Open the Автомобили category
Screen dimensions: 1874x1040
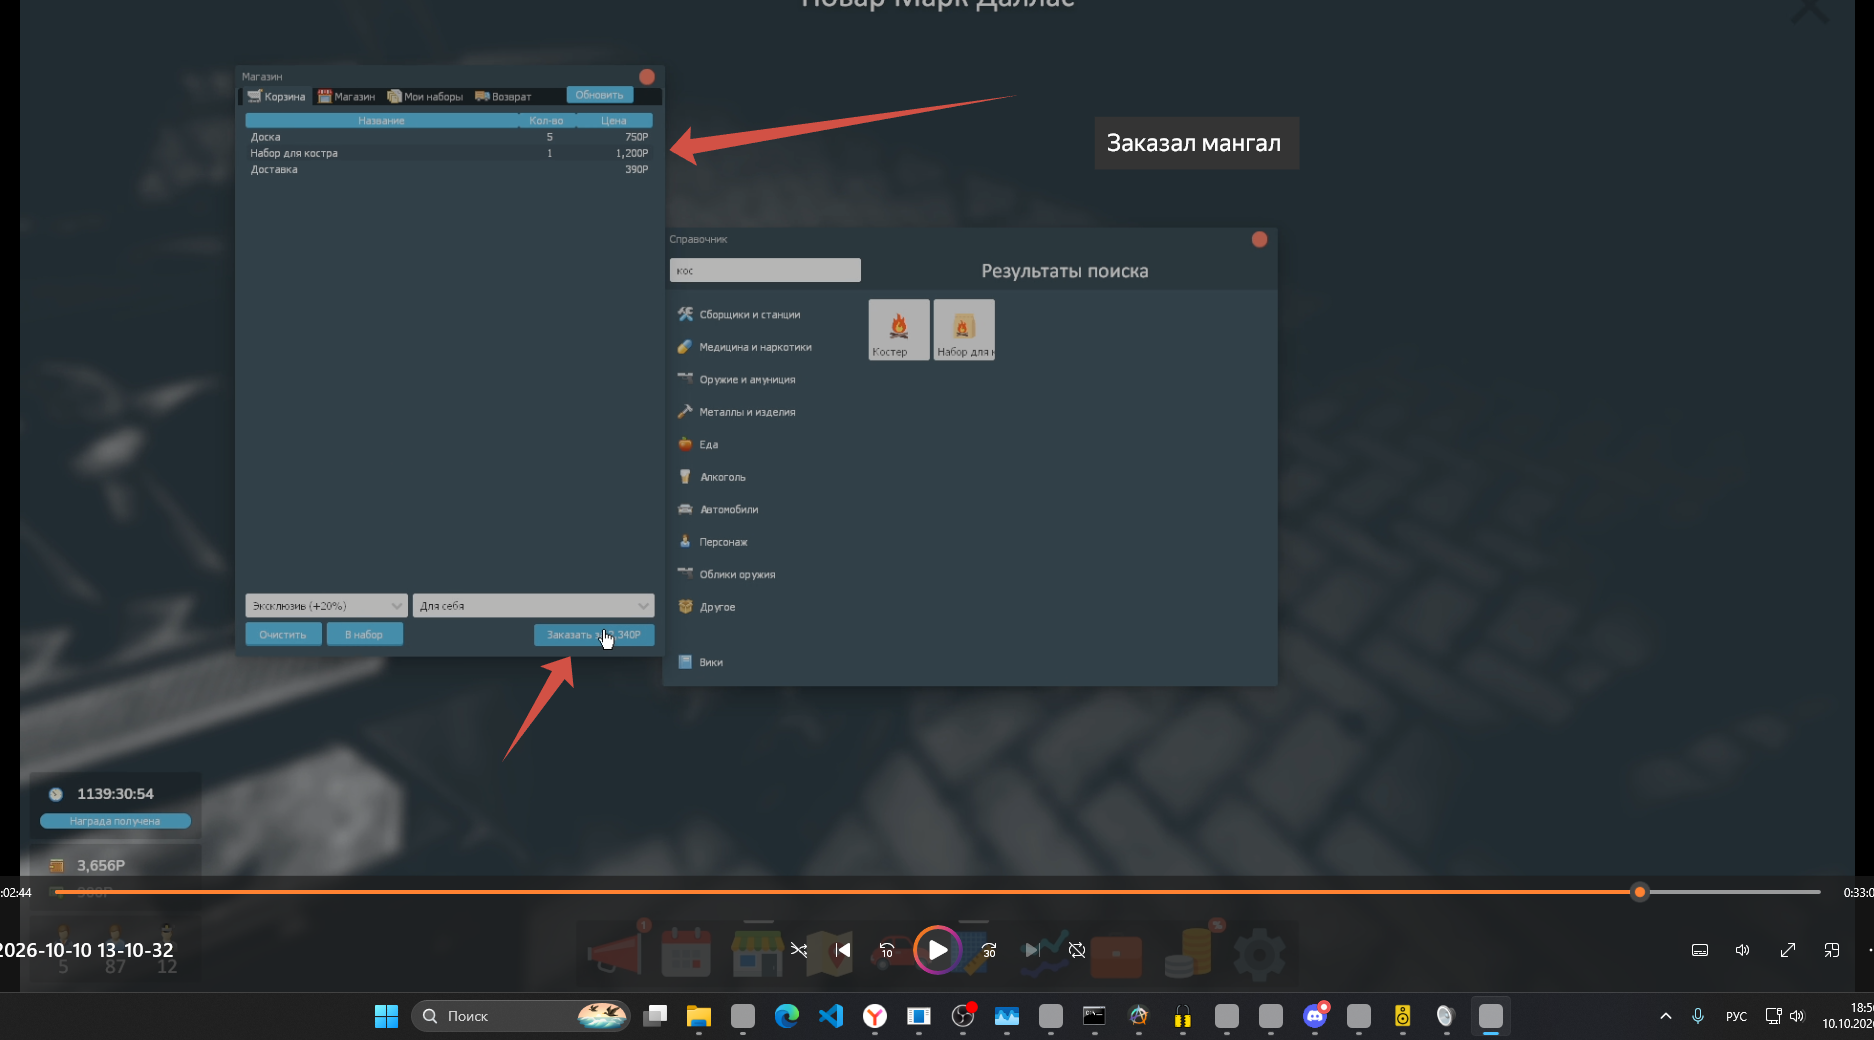point(728,509)
